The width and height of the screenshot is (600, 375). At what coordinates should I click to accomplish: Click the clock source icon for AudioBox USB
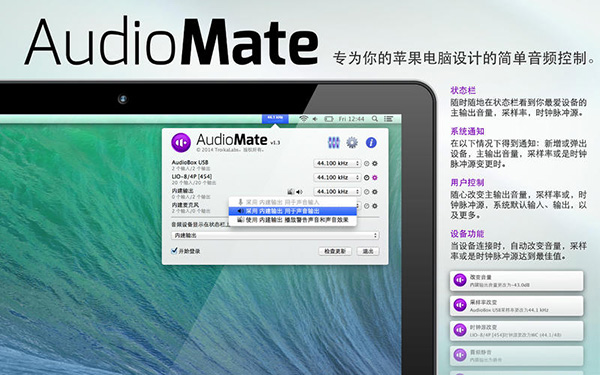(x=367, y=163)
